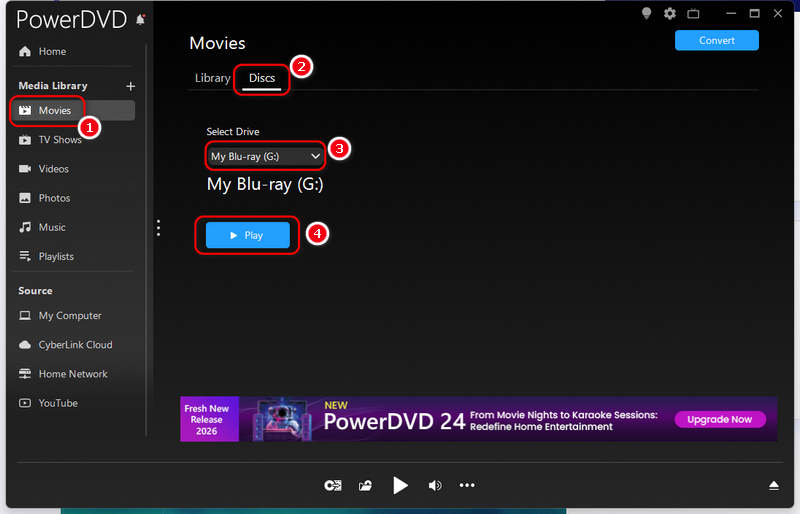This screenshot has width=800, height=514.
Task: Click the Music note icon
Action: (x=24, y=227)
